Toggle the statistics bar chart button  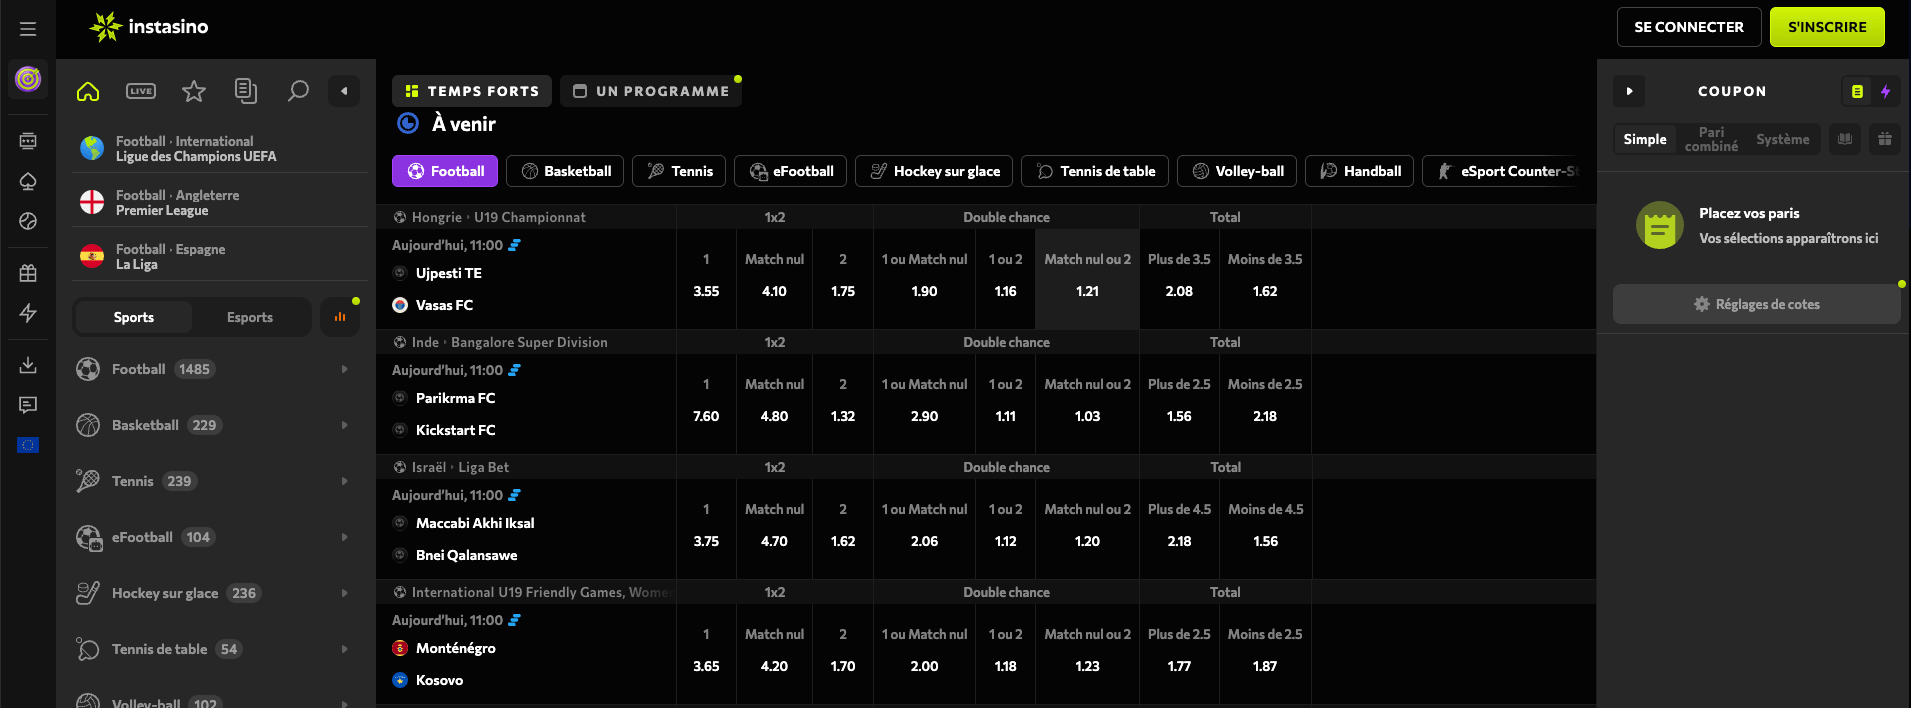(340, 317)
